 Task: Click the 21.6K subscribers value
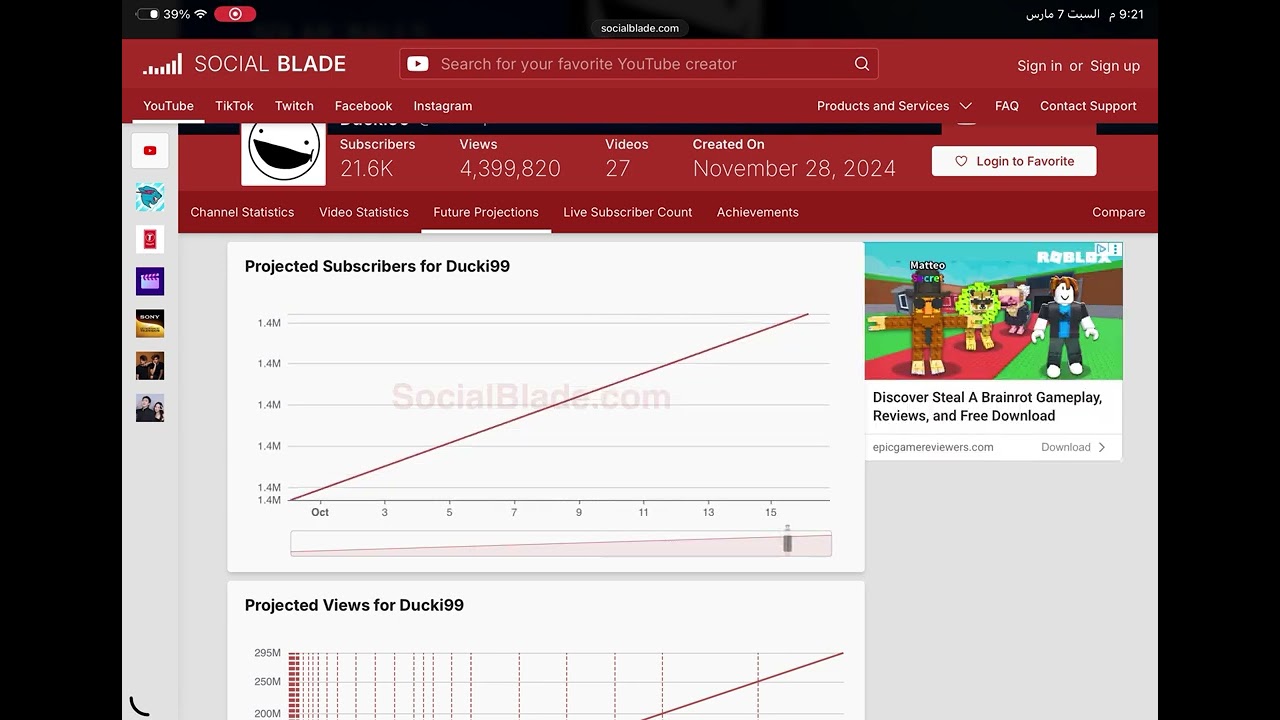367,169
